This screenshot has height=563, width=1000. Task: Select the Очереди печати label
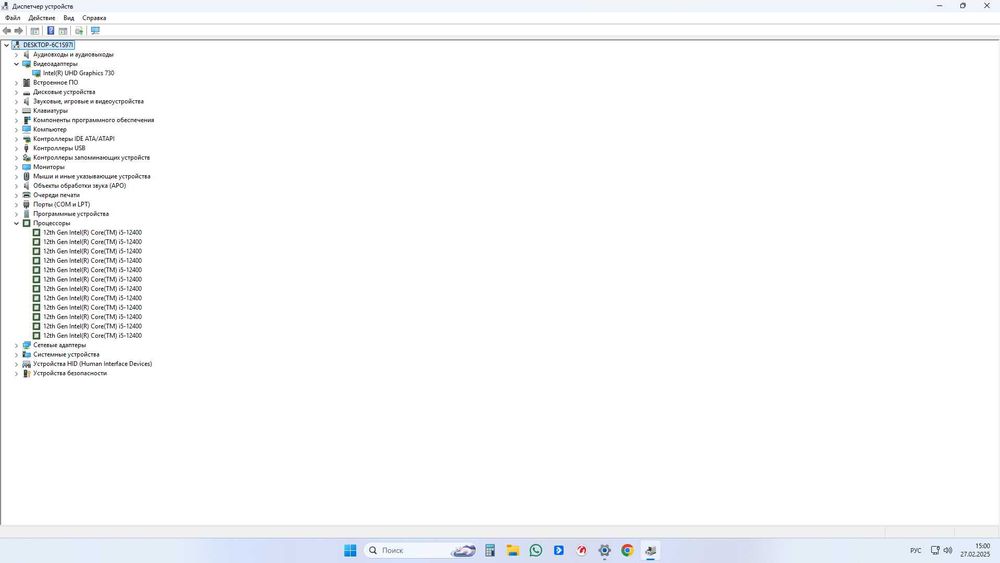pos(56,195)
